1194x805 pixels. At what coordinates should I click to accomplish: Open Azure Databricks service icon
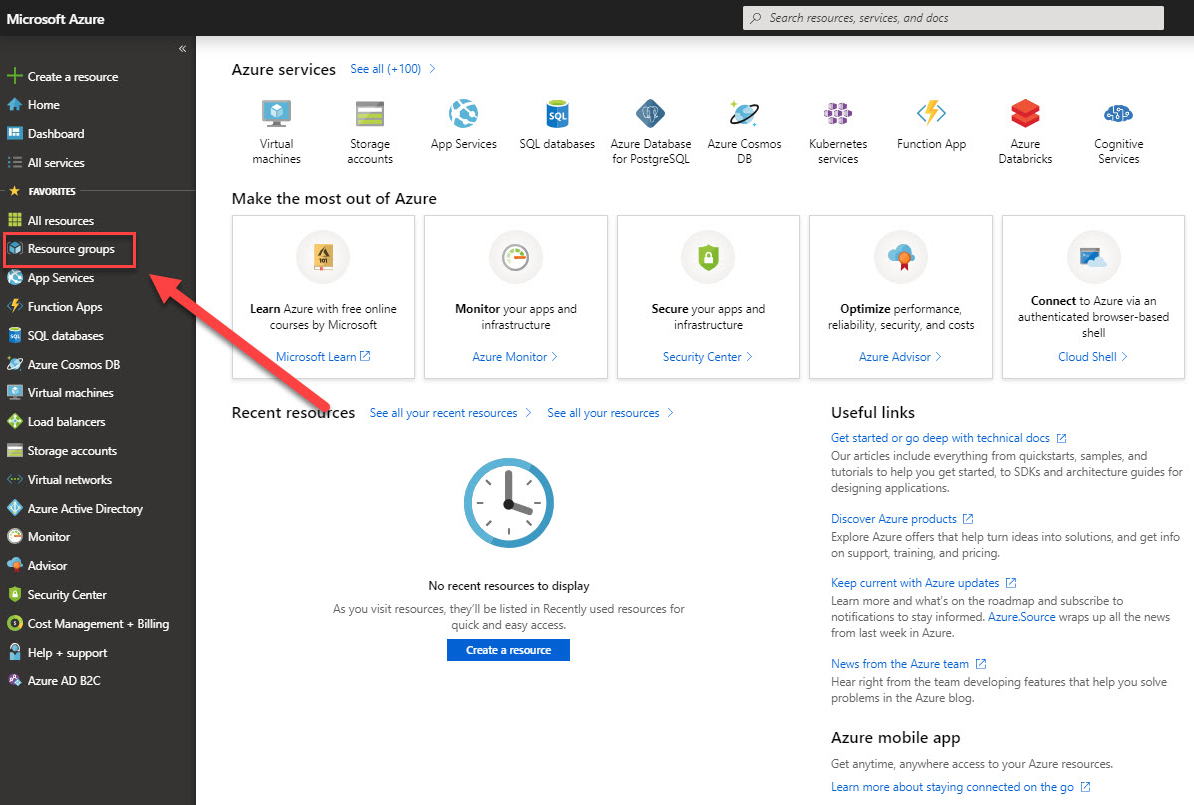click(x=1025, y=113)
